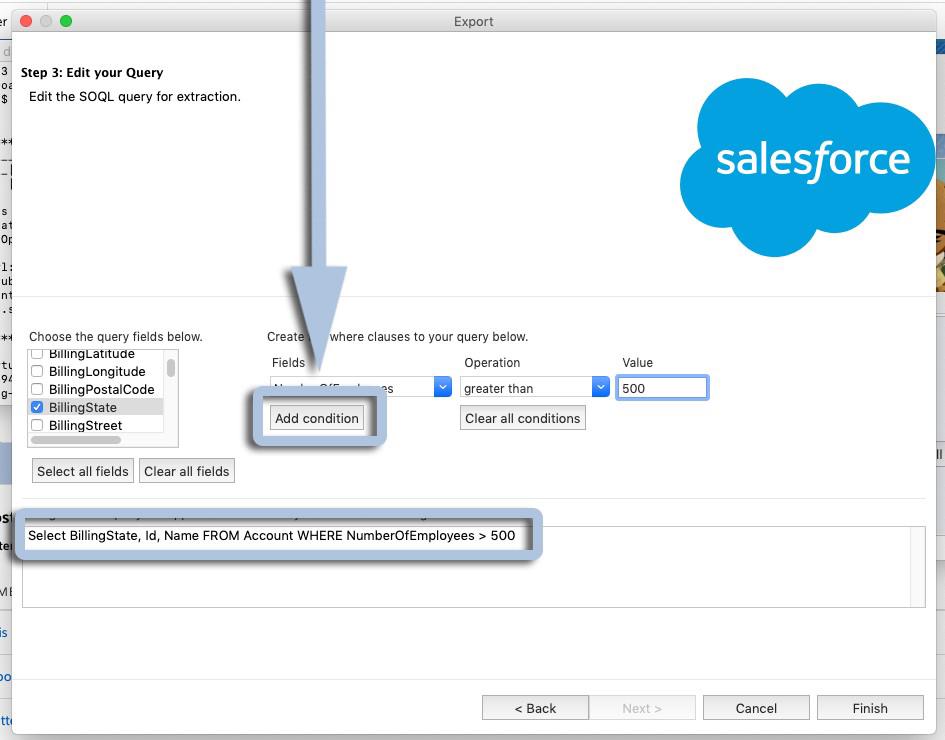Click the Clear all fields button

click(x=187, y=471)
